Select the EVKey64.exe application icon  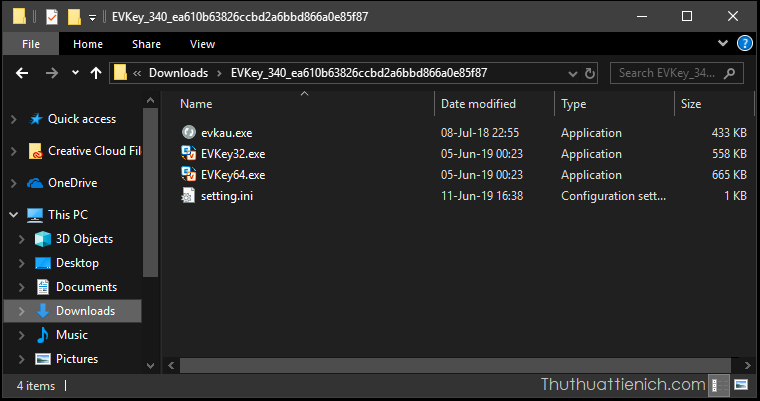(189, 175)
